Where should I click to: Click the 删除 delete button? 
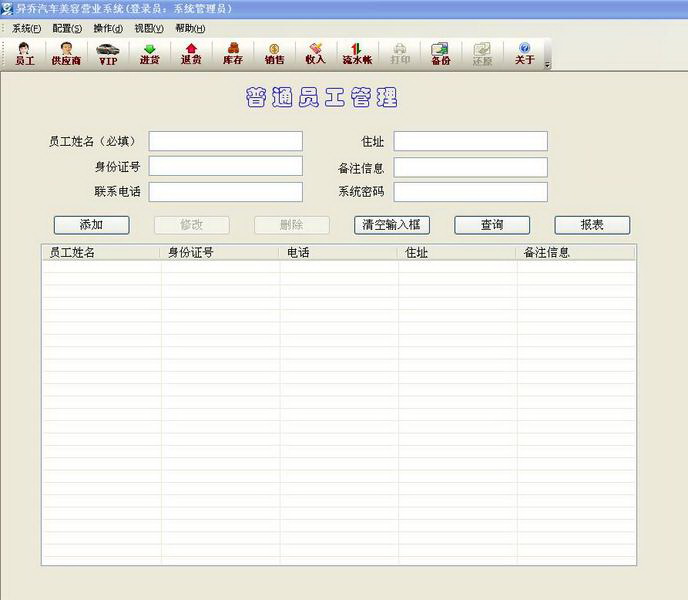coord(292,225)
